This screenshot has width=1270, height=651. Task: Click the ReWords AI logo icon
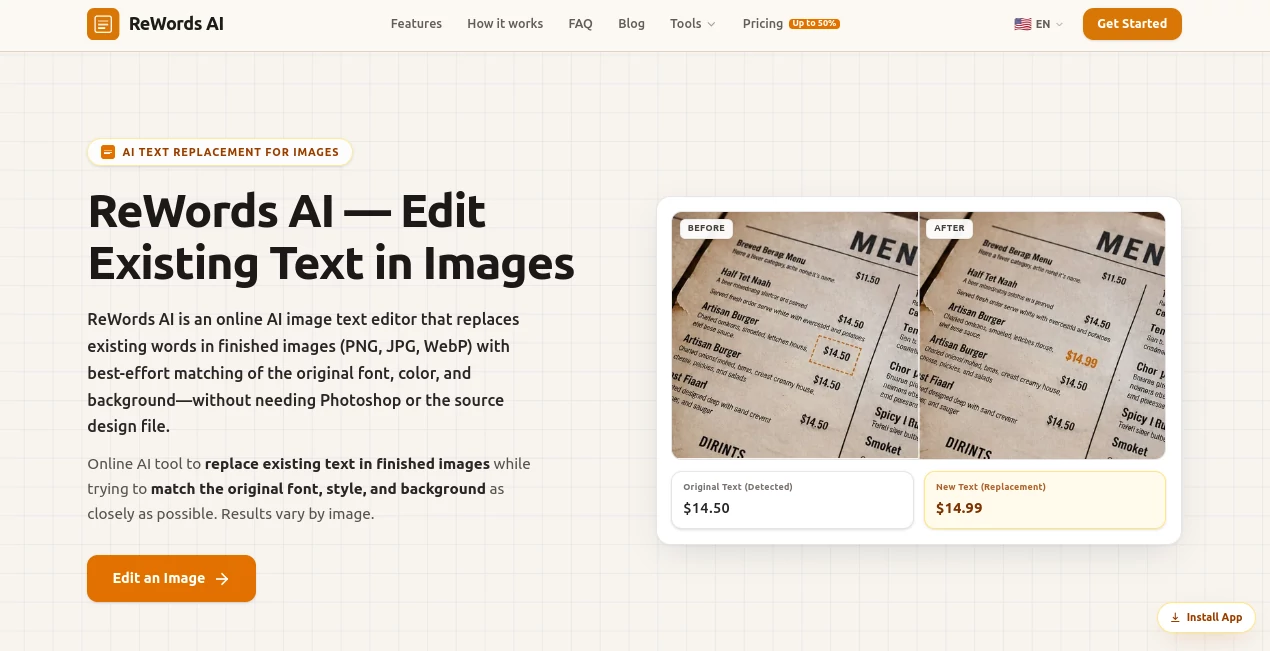pyautogui.click(x=103, y=24)
